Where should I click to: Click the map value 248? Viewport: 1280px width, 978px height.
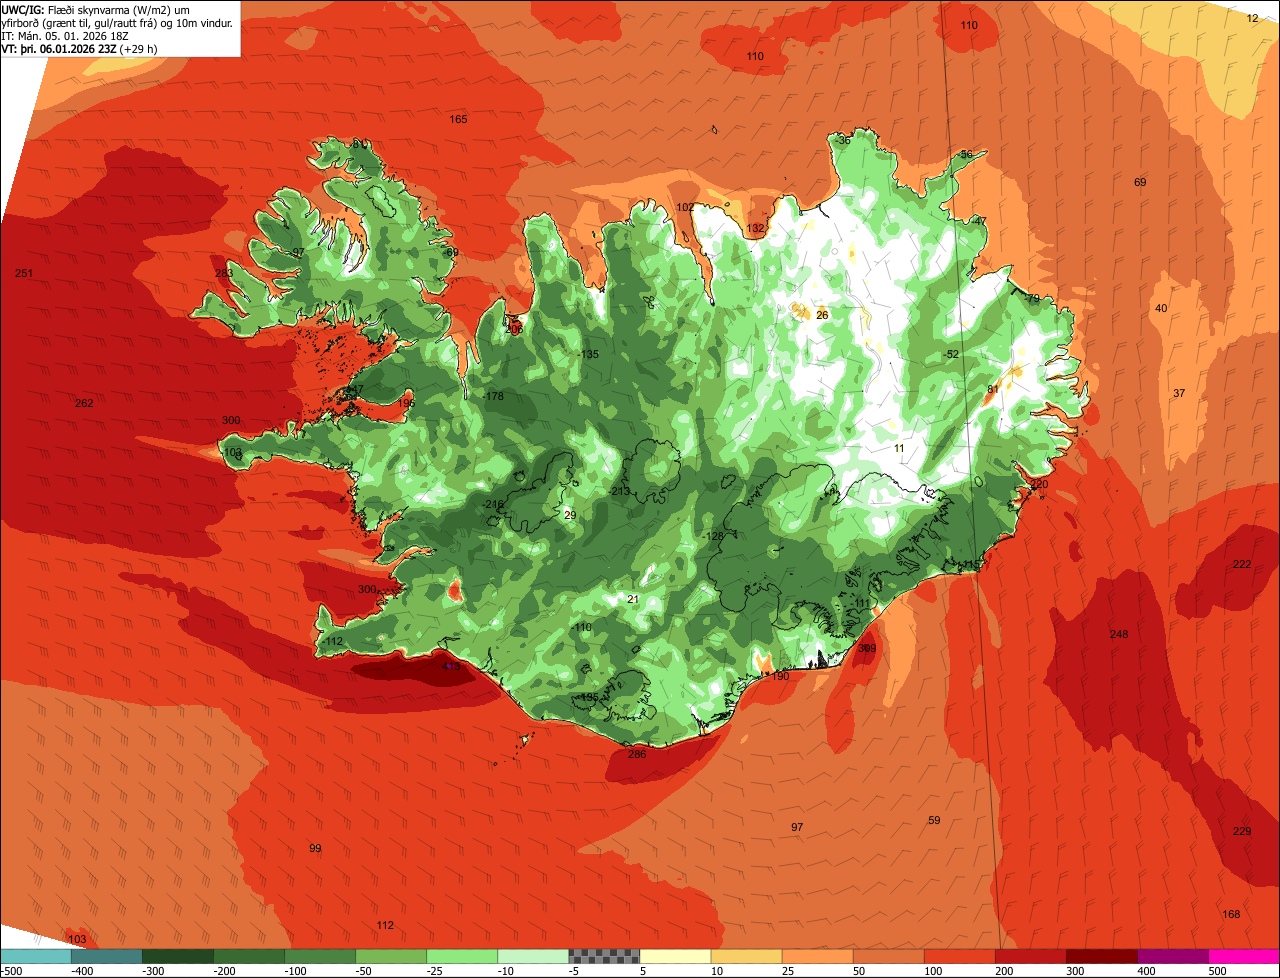click(x=1119, y=635)
